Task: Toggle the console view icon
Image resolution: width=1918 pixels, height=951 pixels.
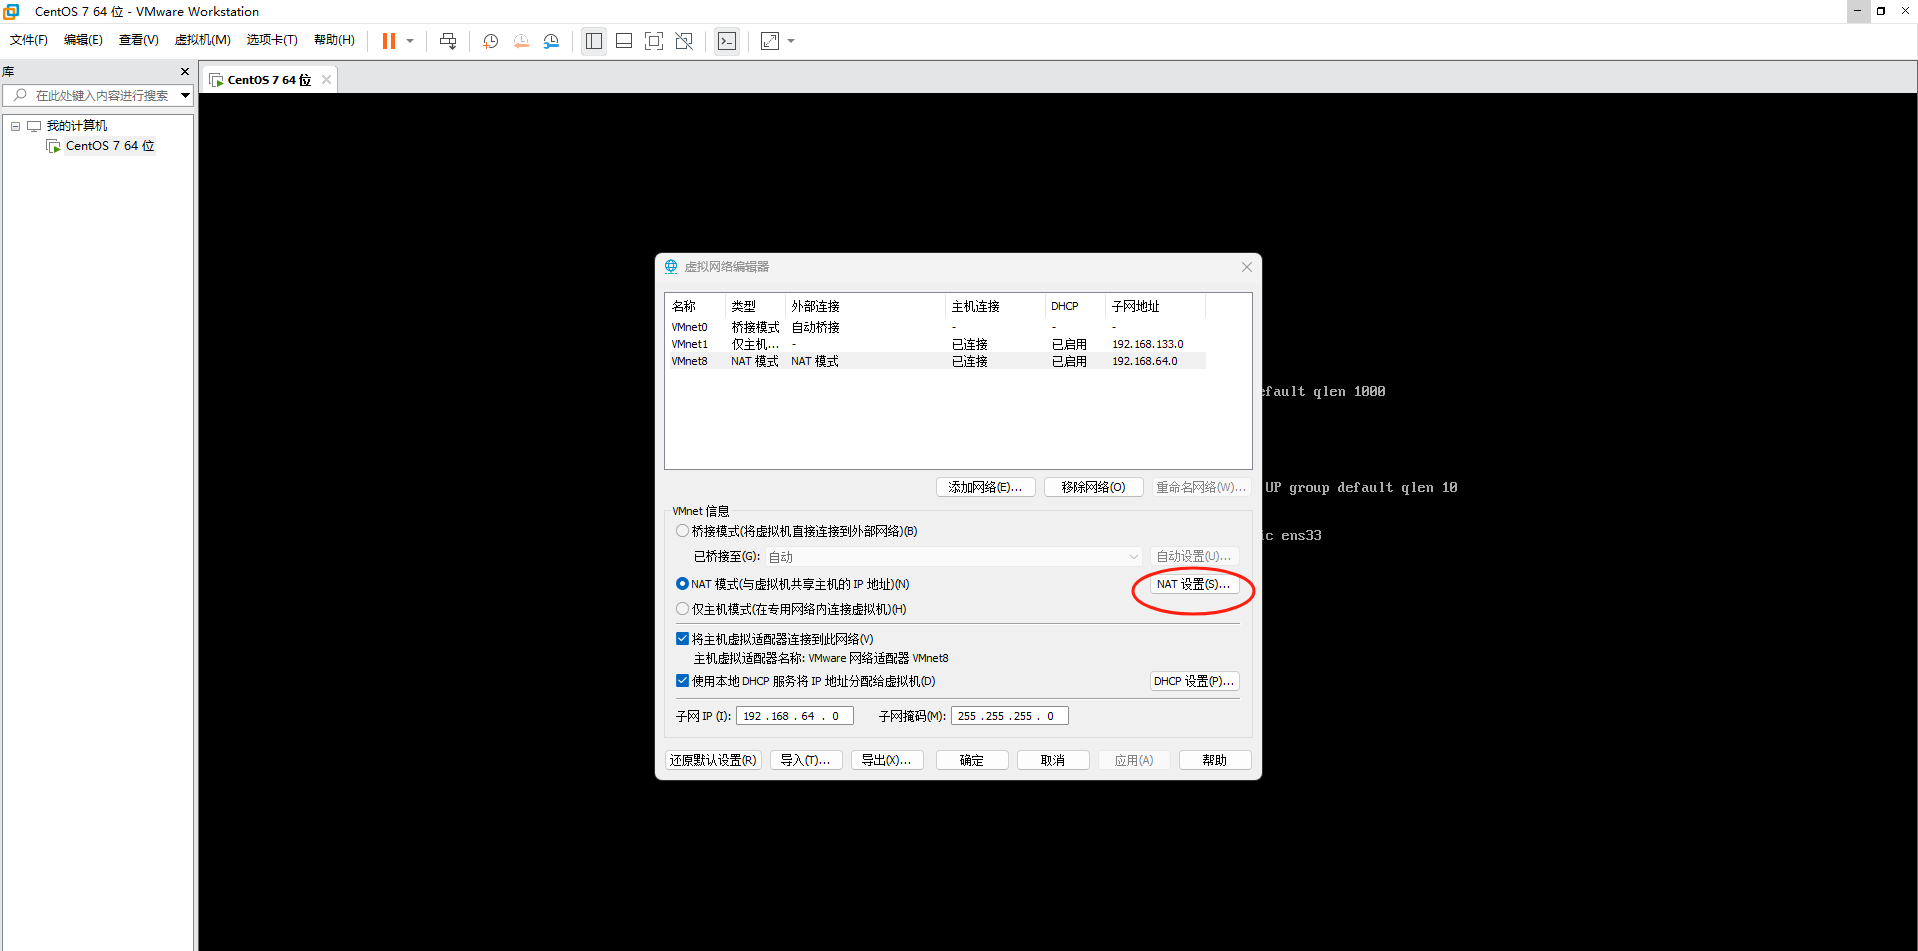Action: 727,41
